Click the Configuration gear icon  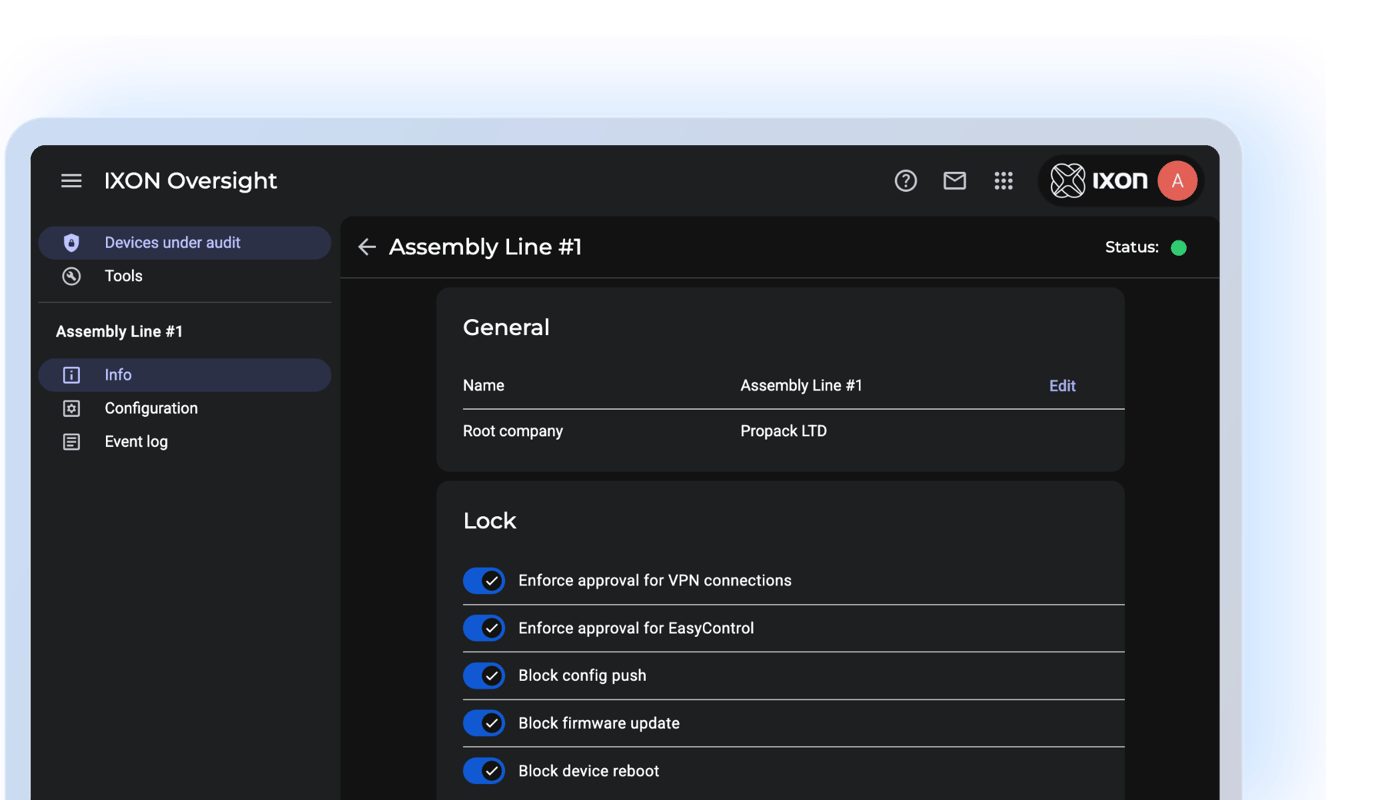(71, 408)
